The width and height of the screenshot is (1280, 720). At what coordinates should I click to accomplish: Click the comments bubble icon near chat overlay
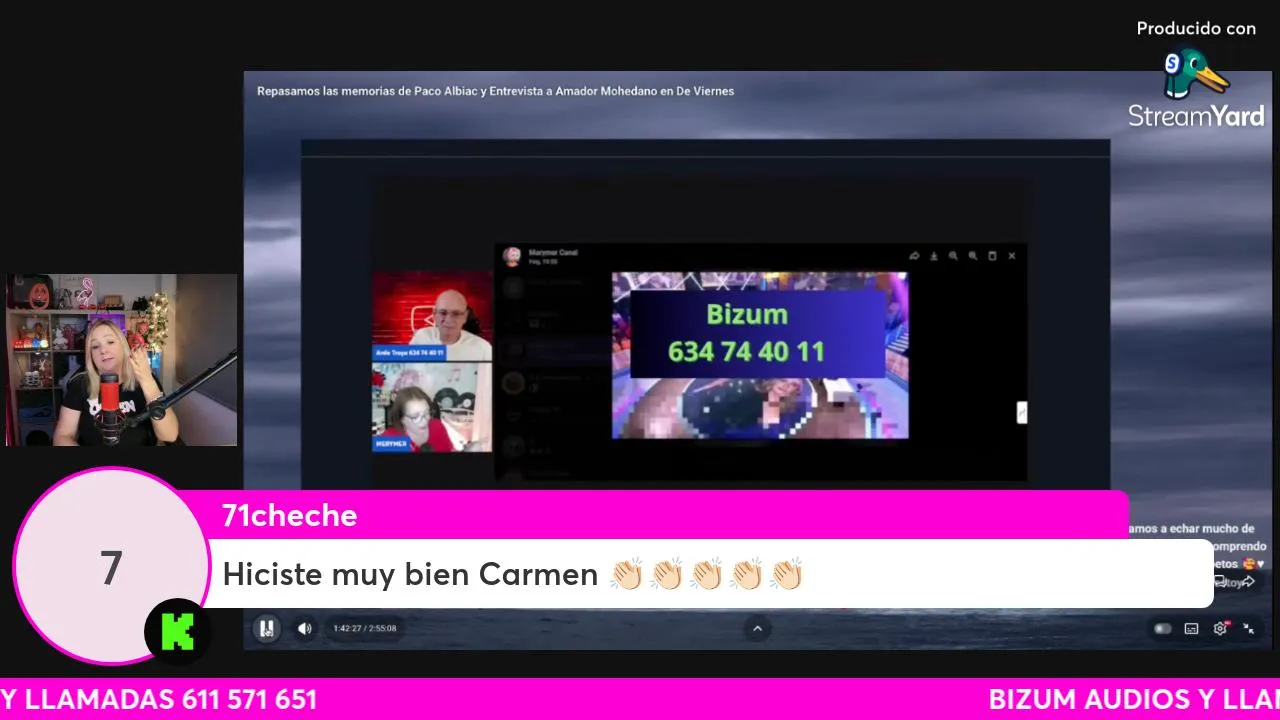point(1221,581)
